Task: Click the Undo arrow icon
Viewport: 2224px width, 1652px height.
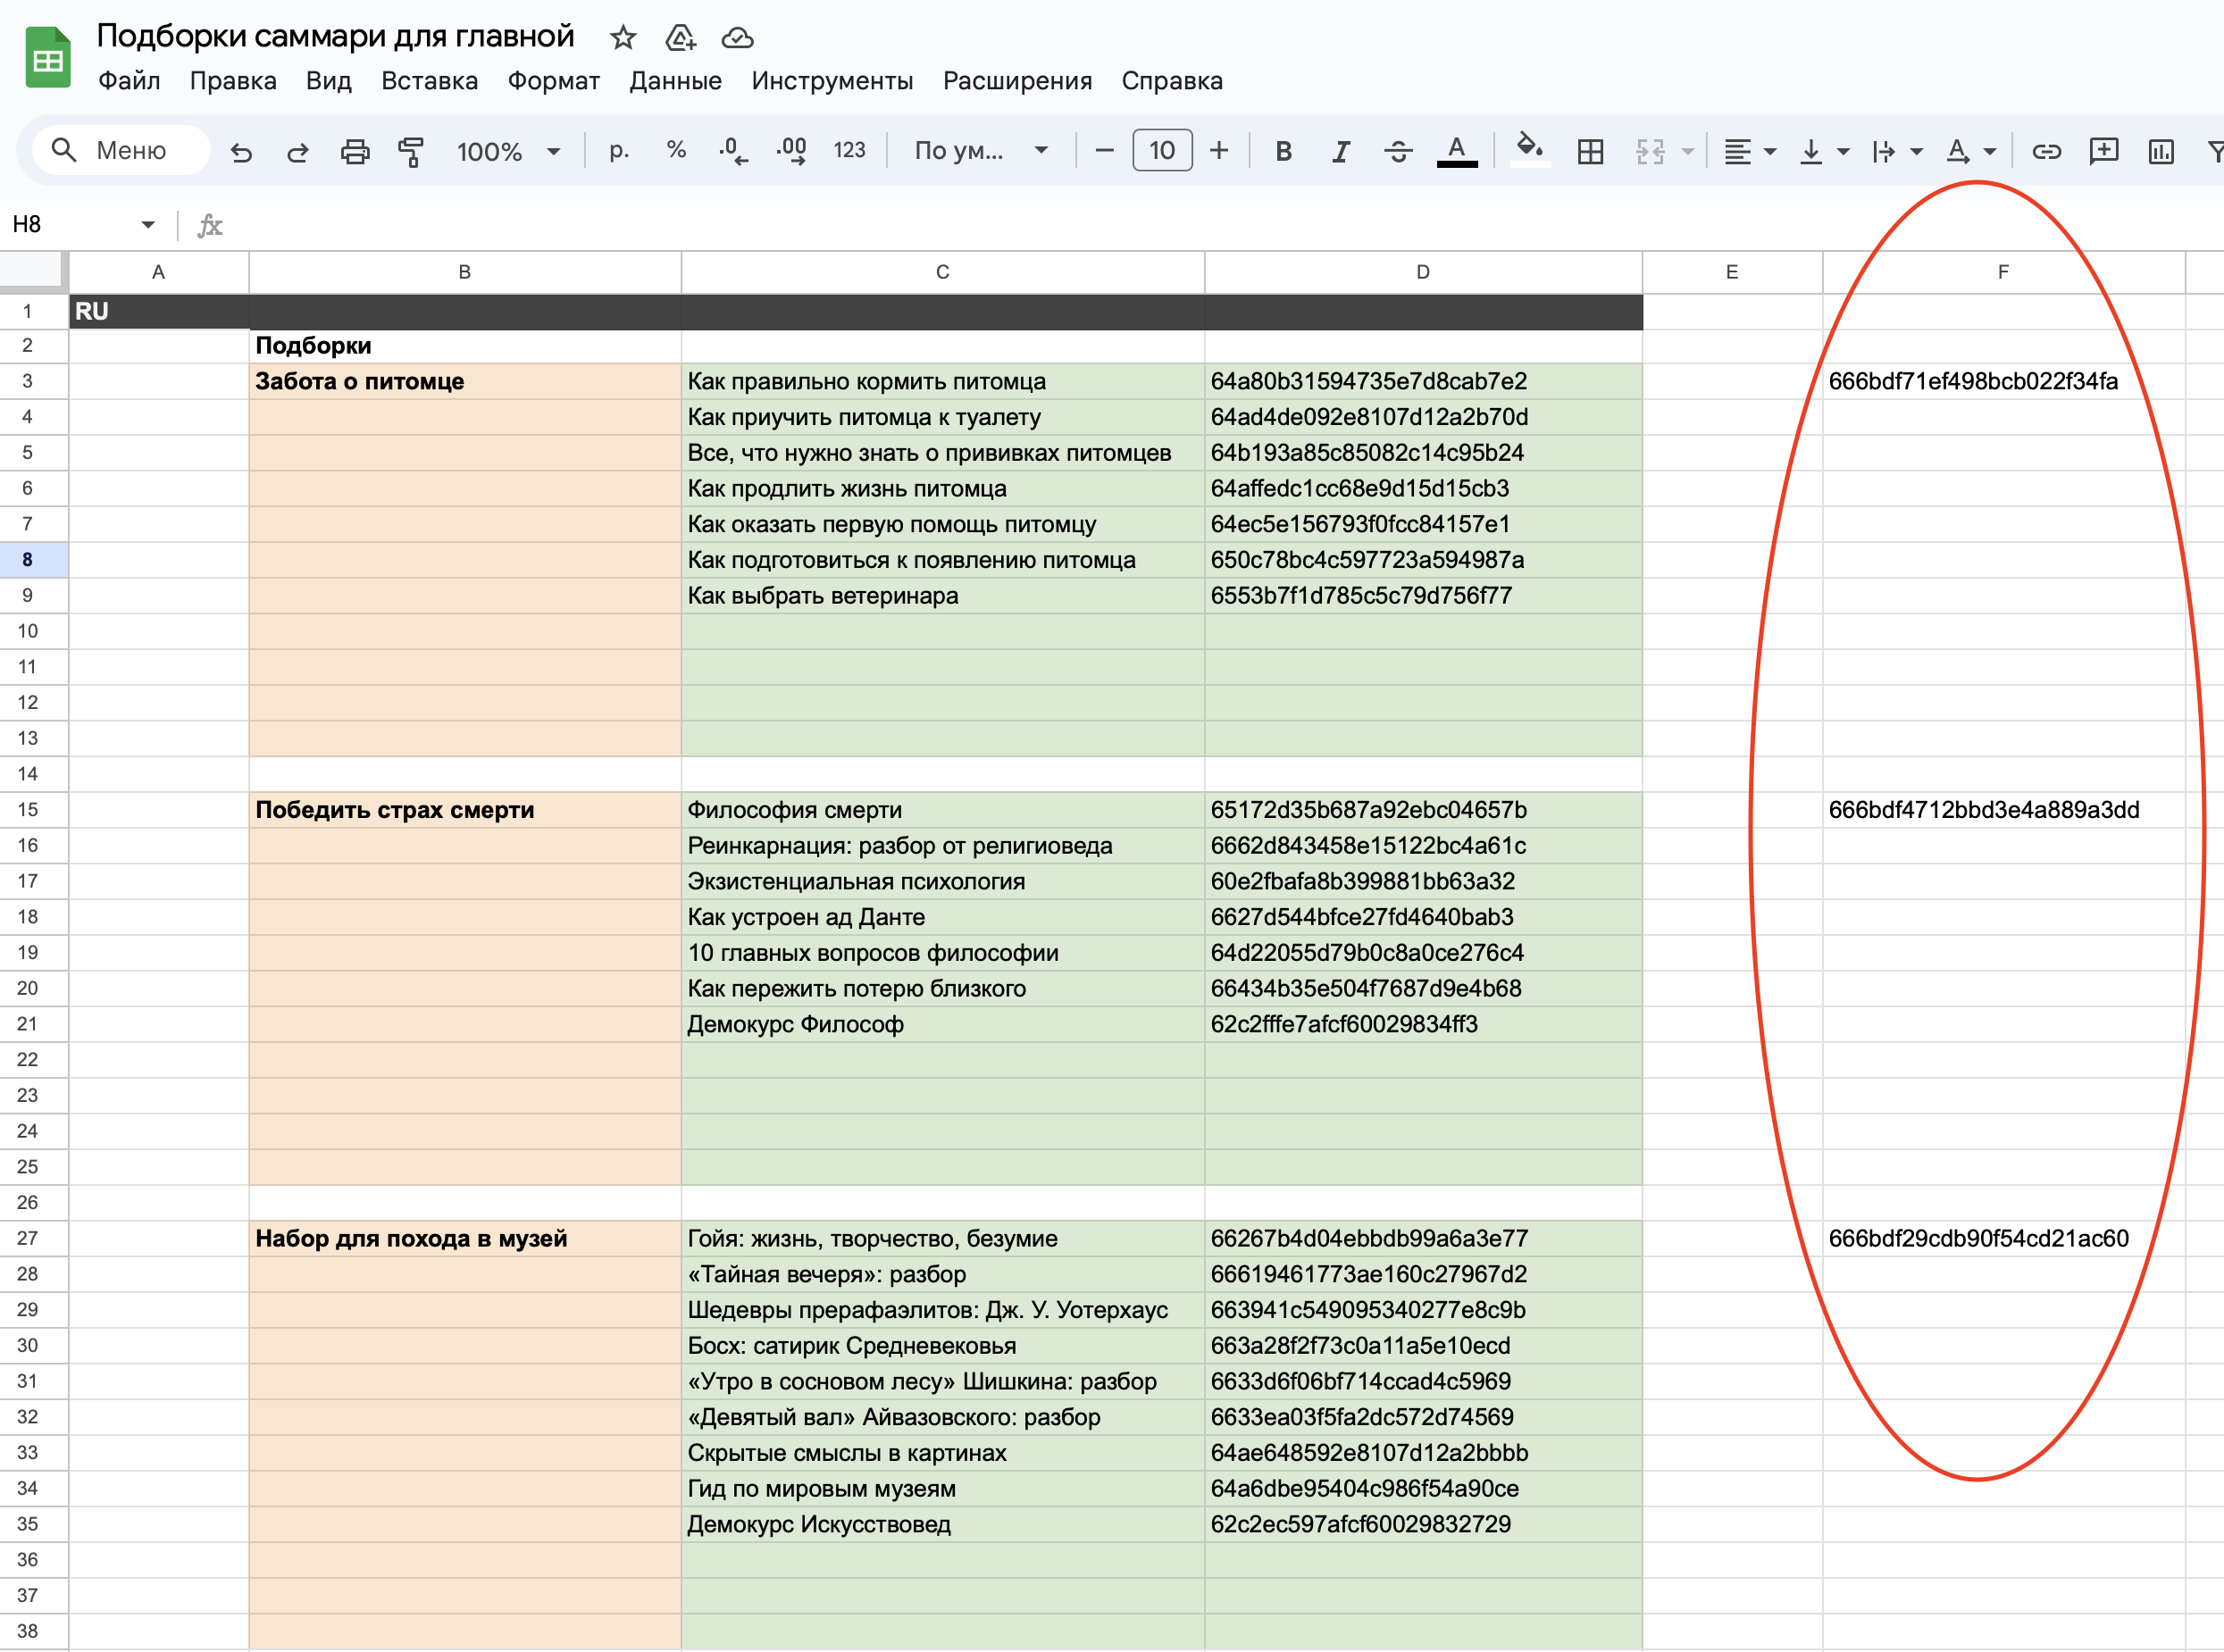Action: coord(241,152)
